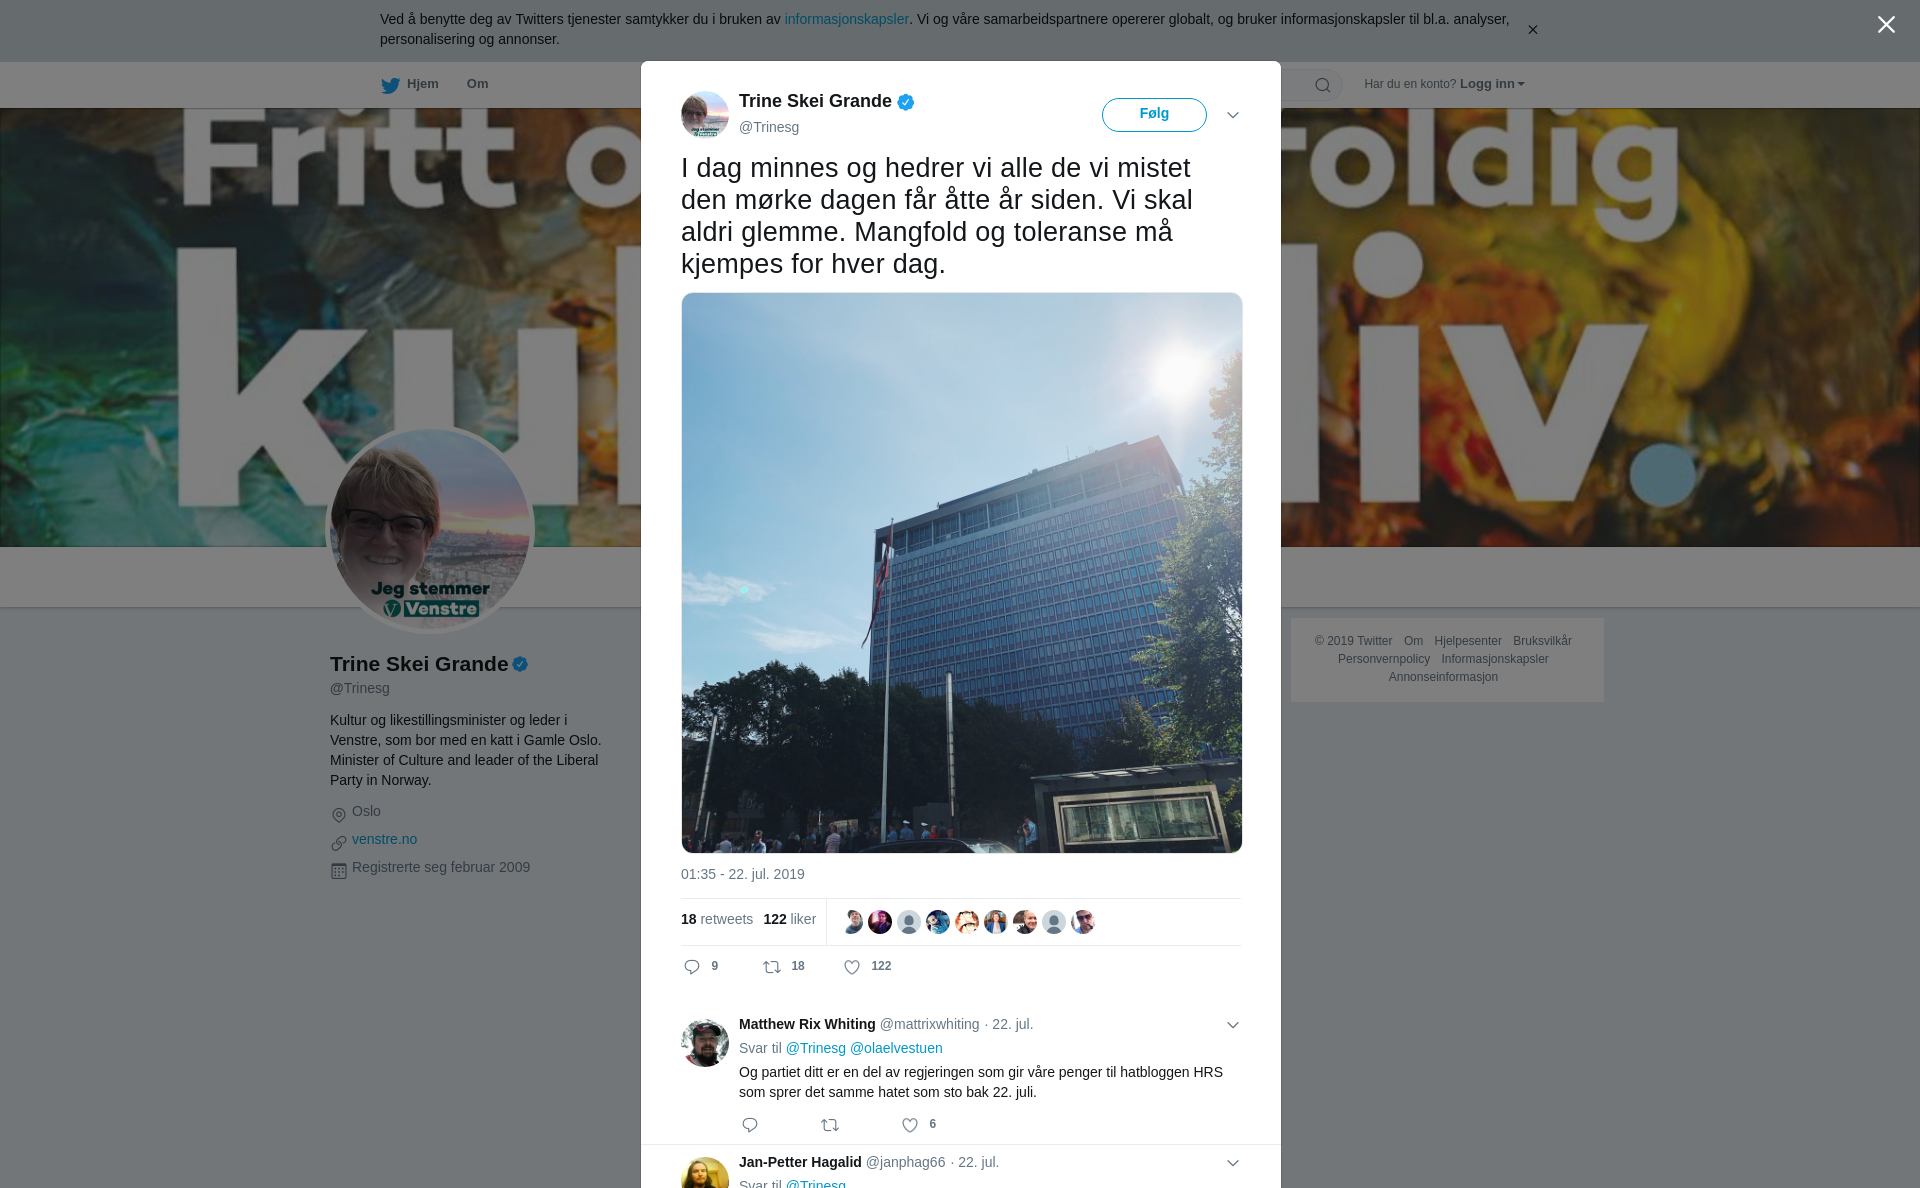Click the reply icon under the main tweet

(692, 967)
